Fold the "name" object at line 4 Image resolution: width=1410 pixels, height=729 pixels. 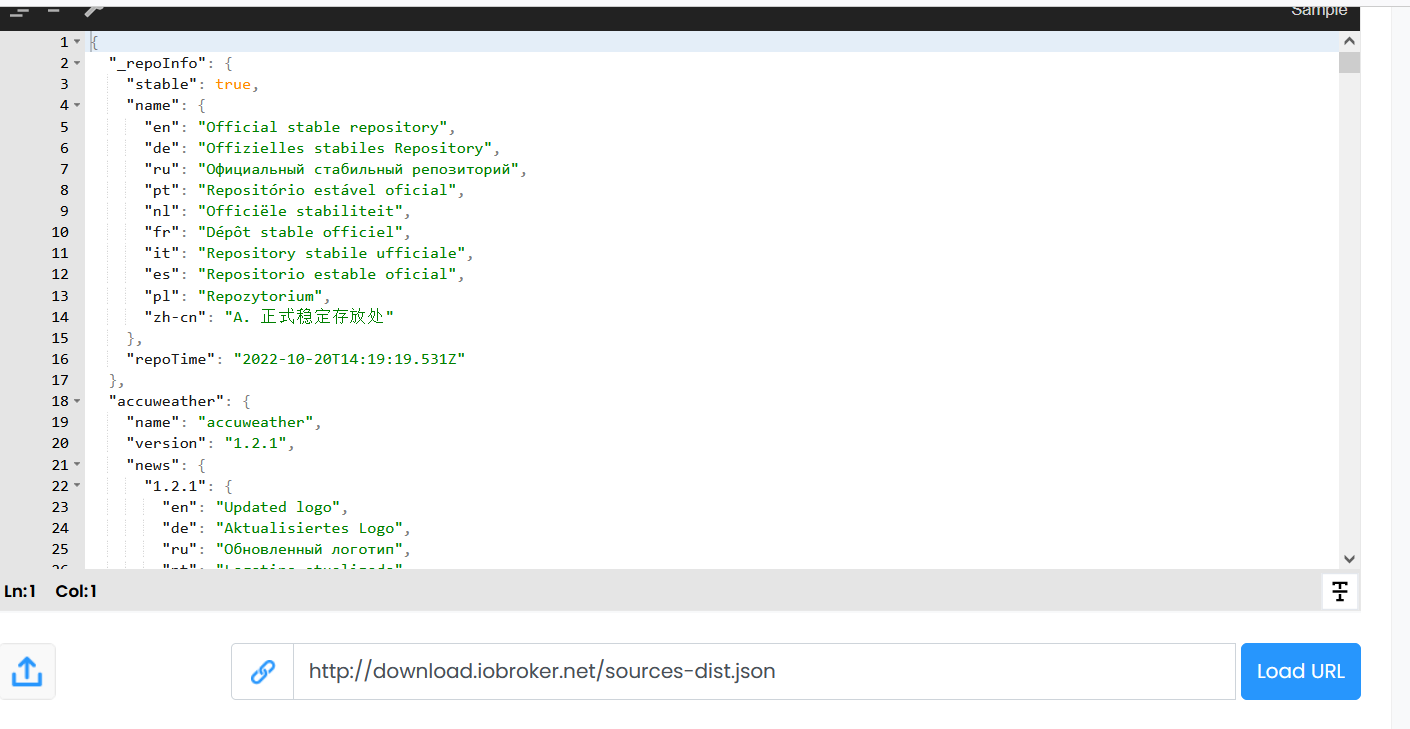coord(77,105)
